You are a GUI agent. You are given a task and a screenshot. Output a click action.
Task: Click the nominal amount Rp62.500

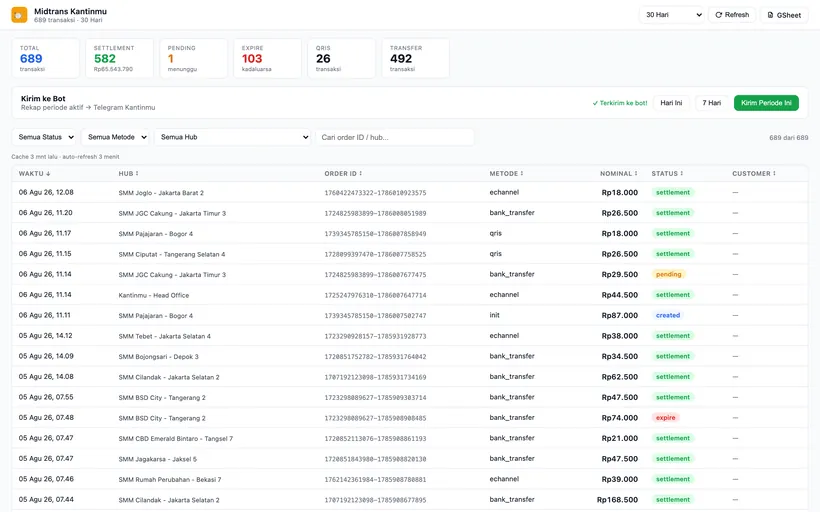click(620, 377)
